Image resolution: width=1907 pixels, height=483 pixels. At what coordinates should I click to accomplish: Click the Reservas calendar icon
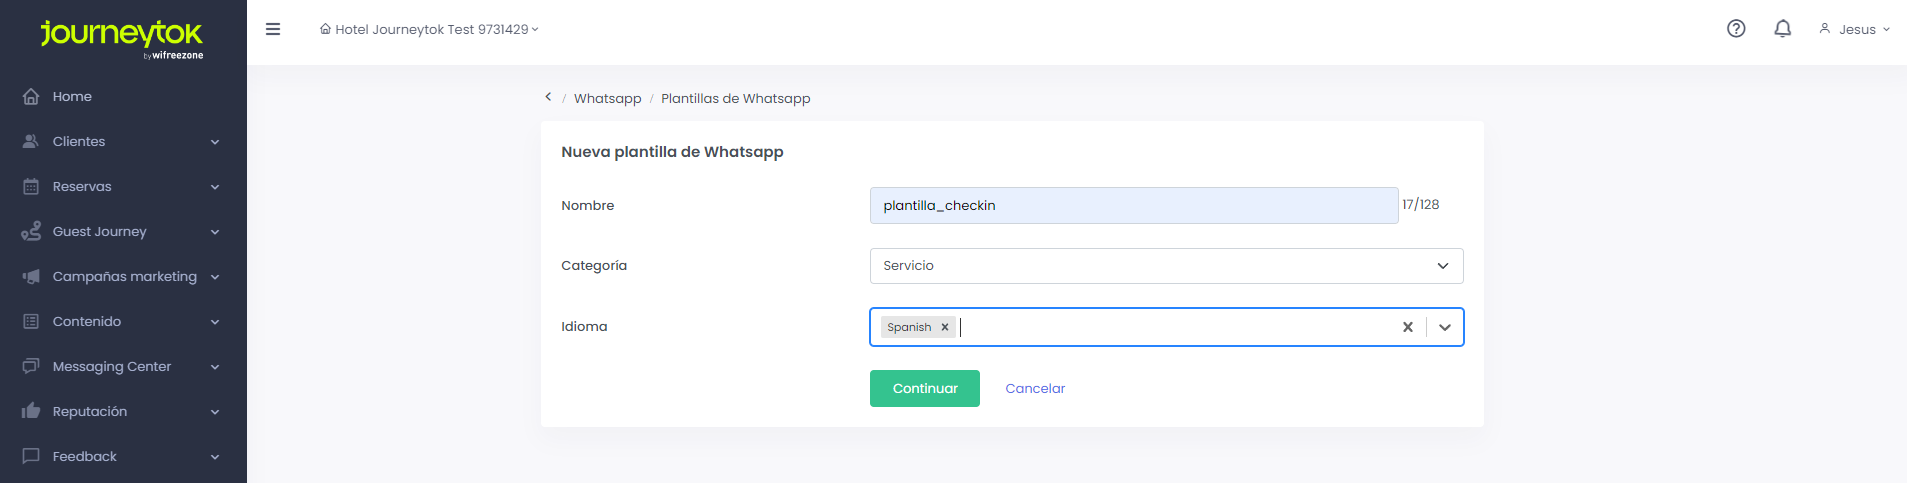tap(31, 186)
